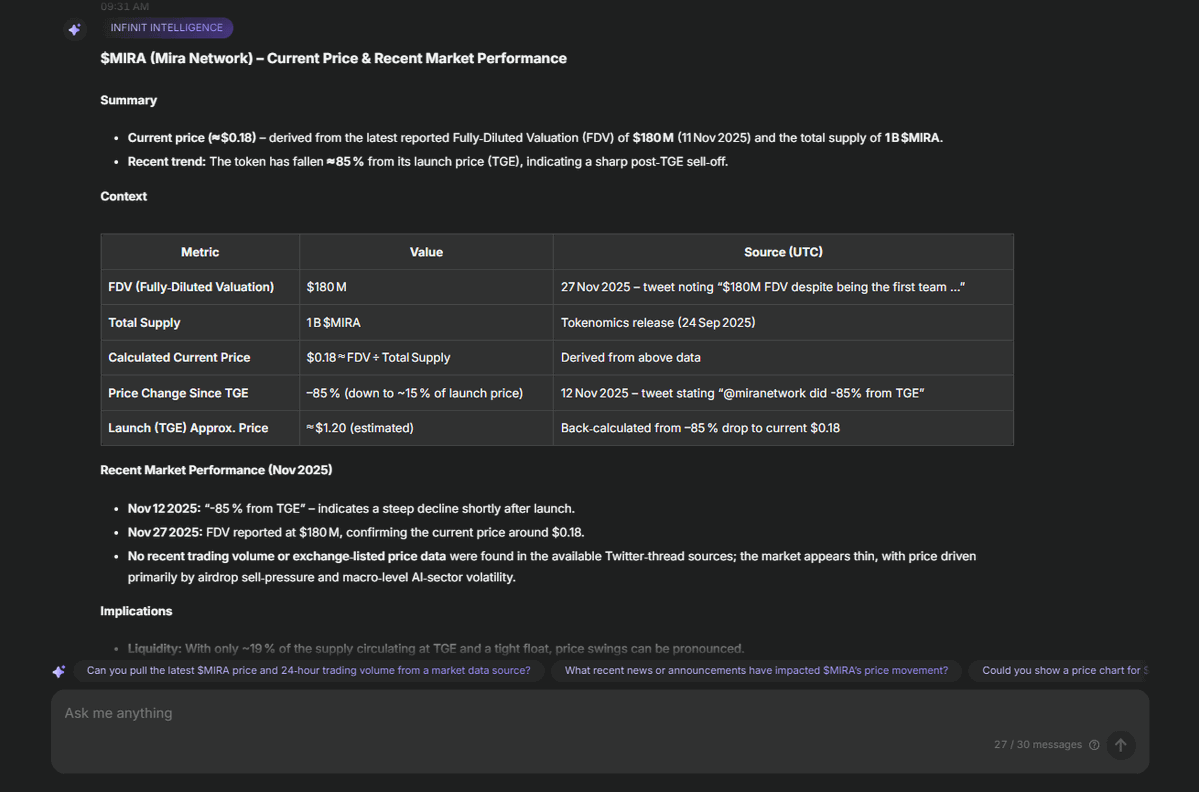
Task: Click the 'Source (UTC)' column header
Action: [x=783, y=252]
